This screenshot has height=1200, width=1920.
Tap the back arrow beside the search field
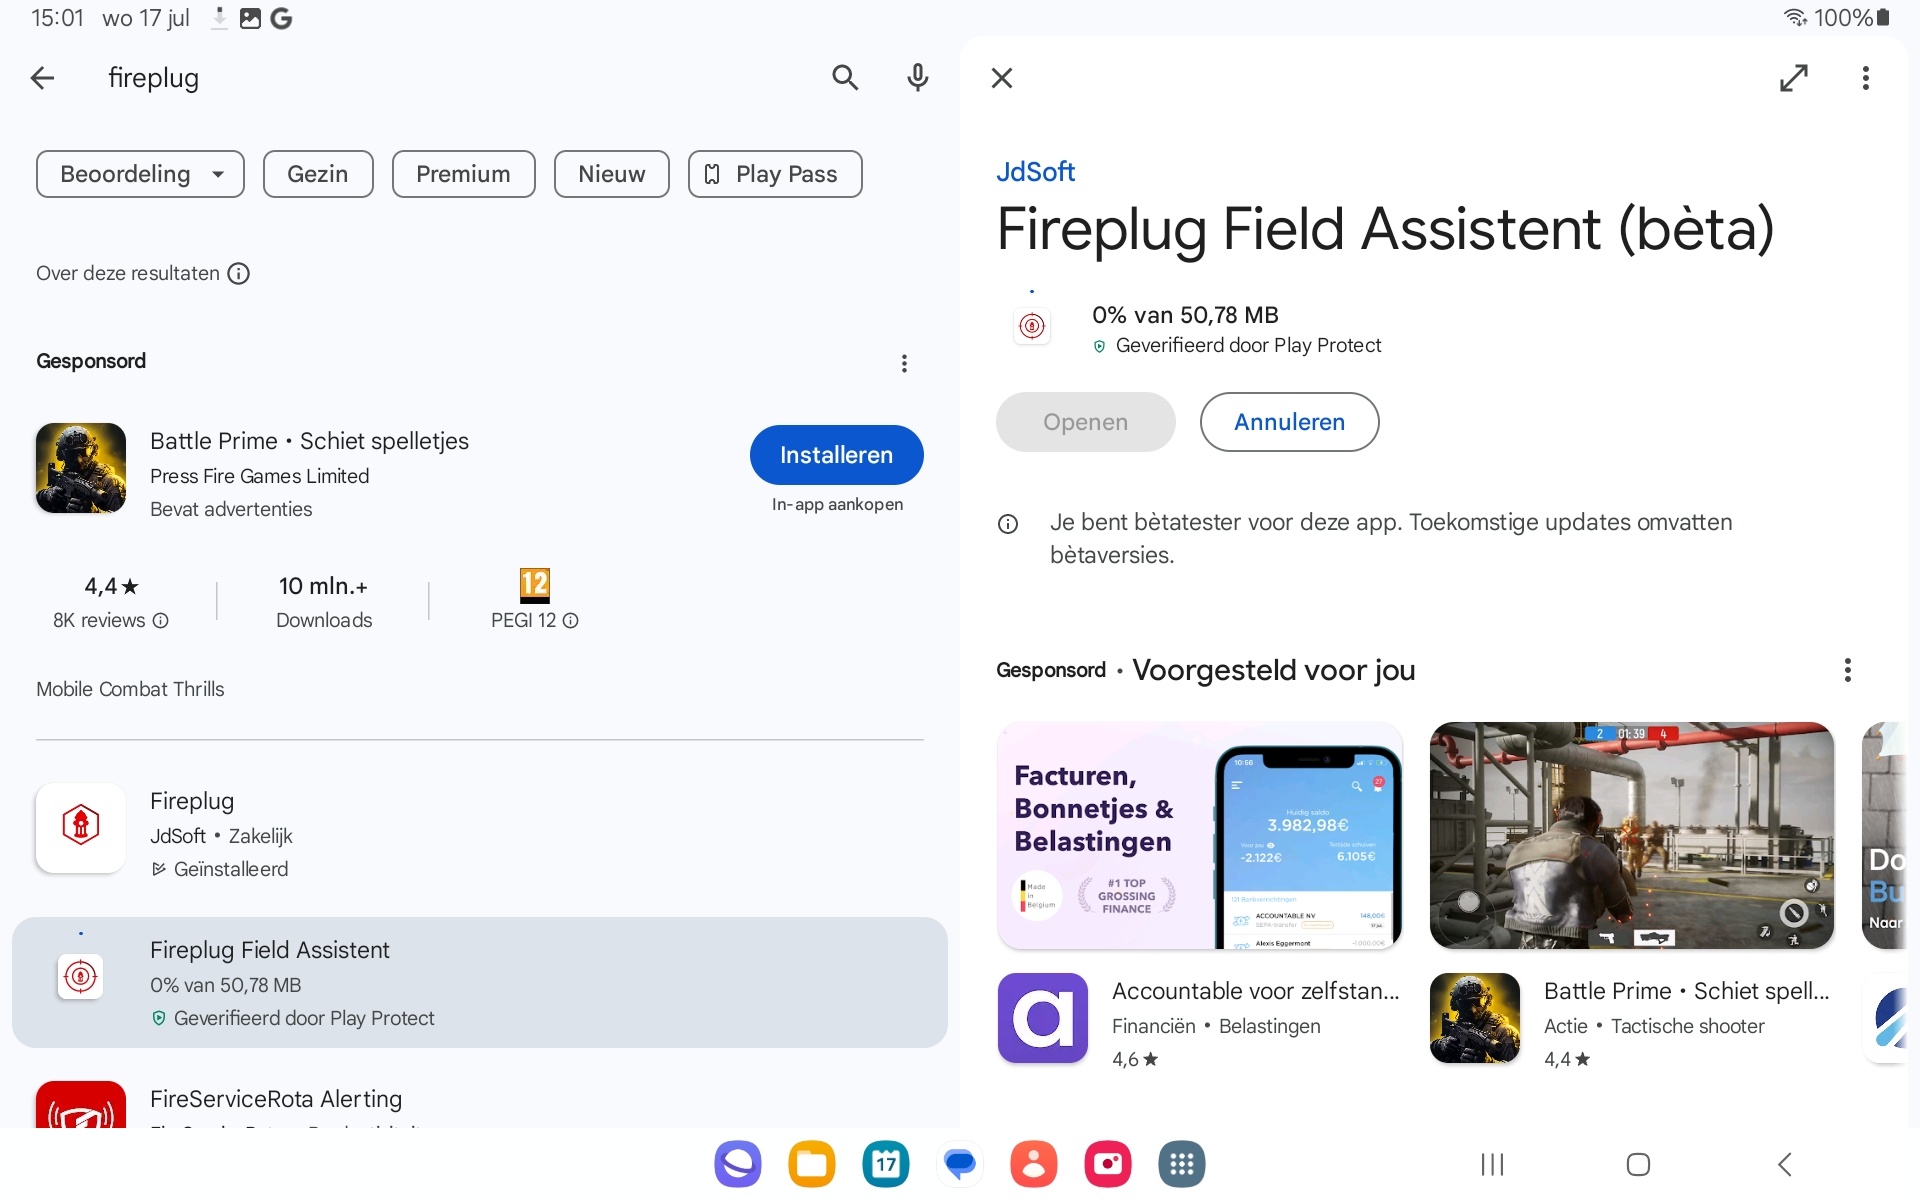click(x=42, y=78)
